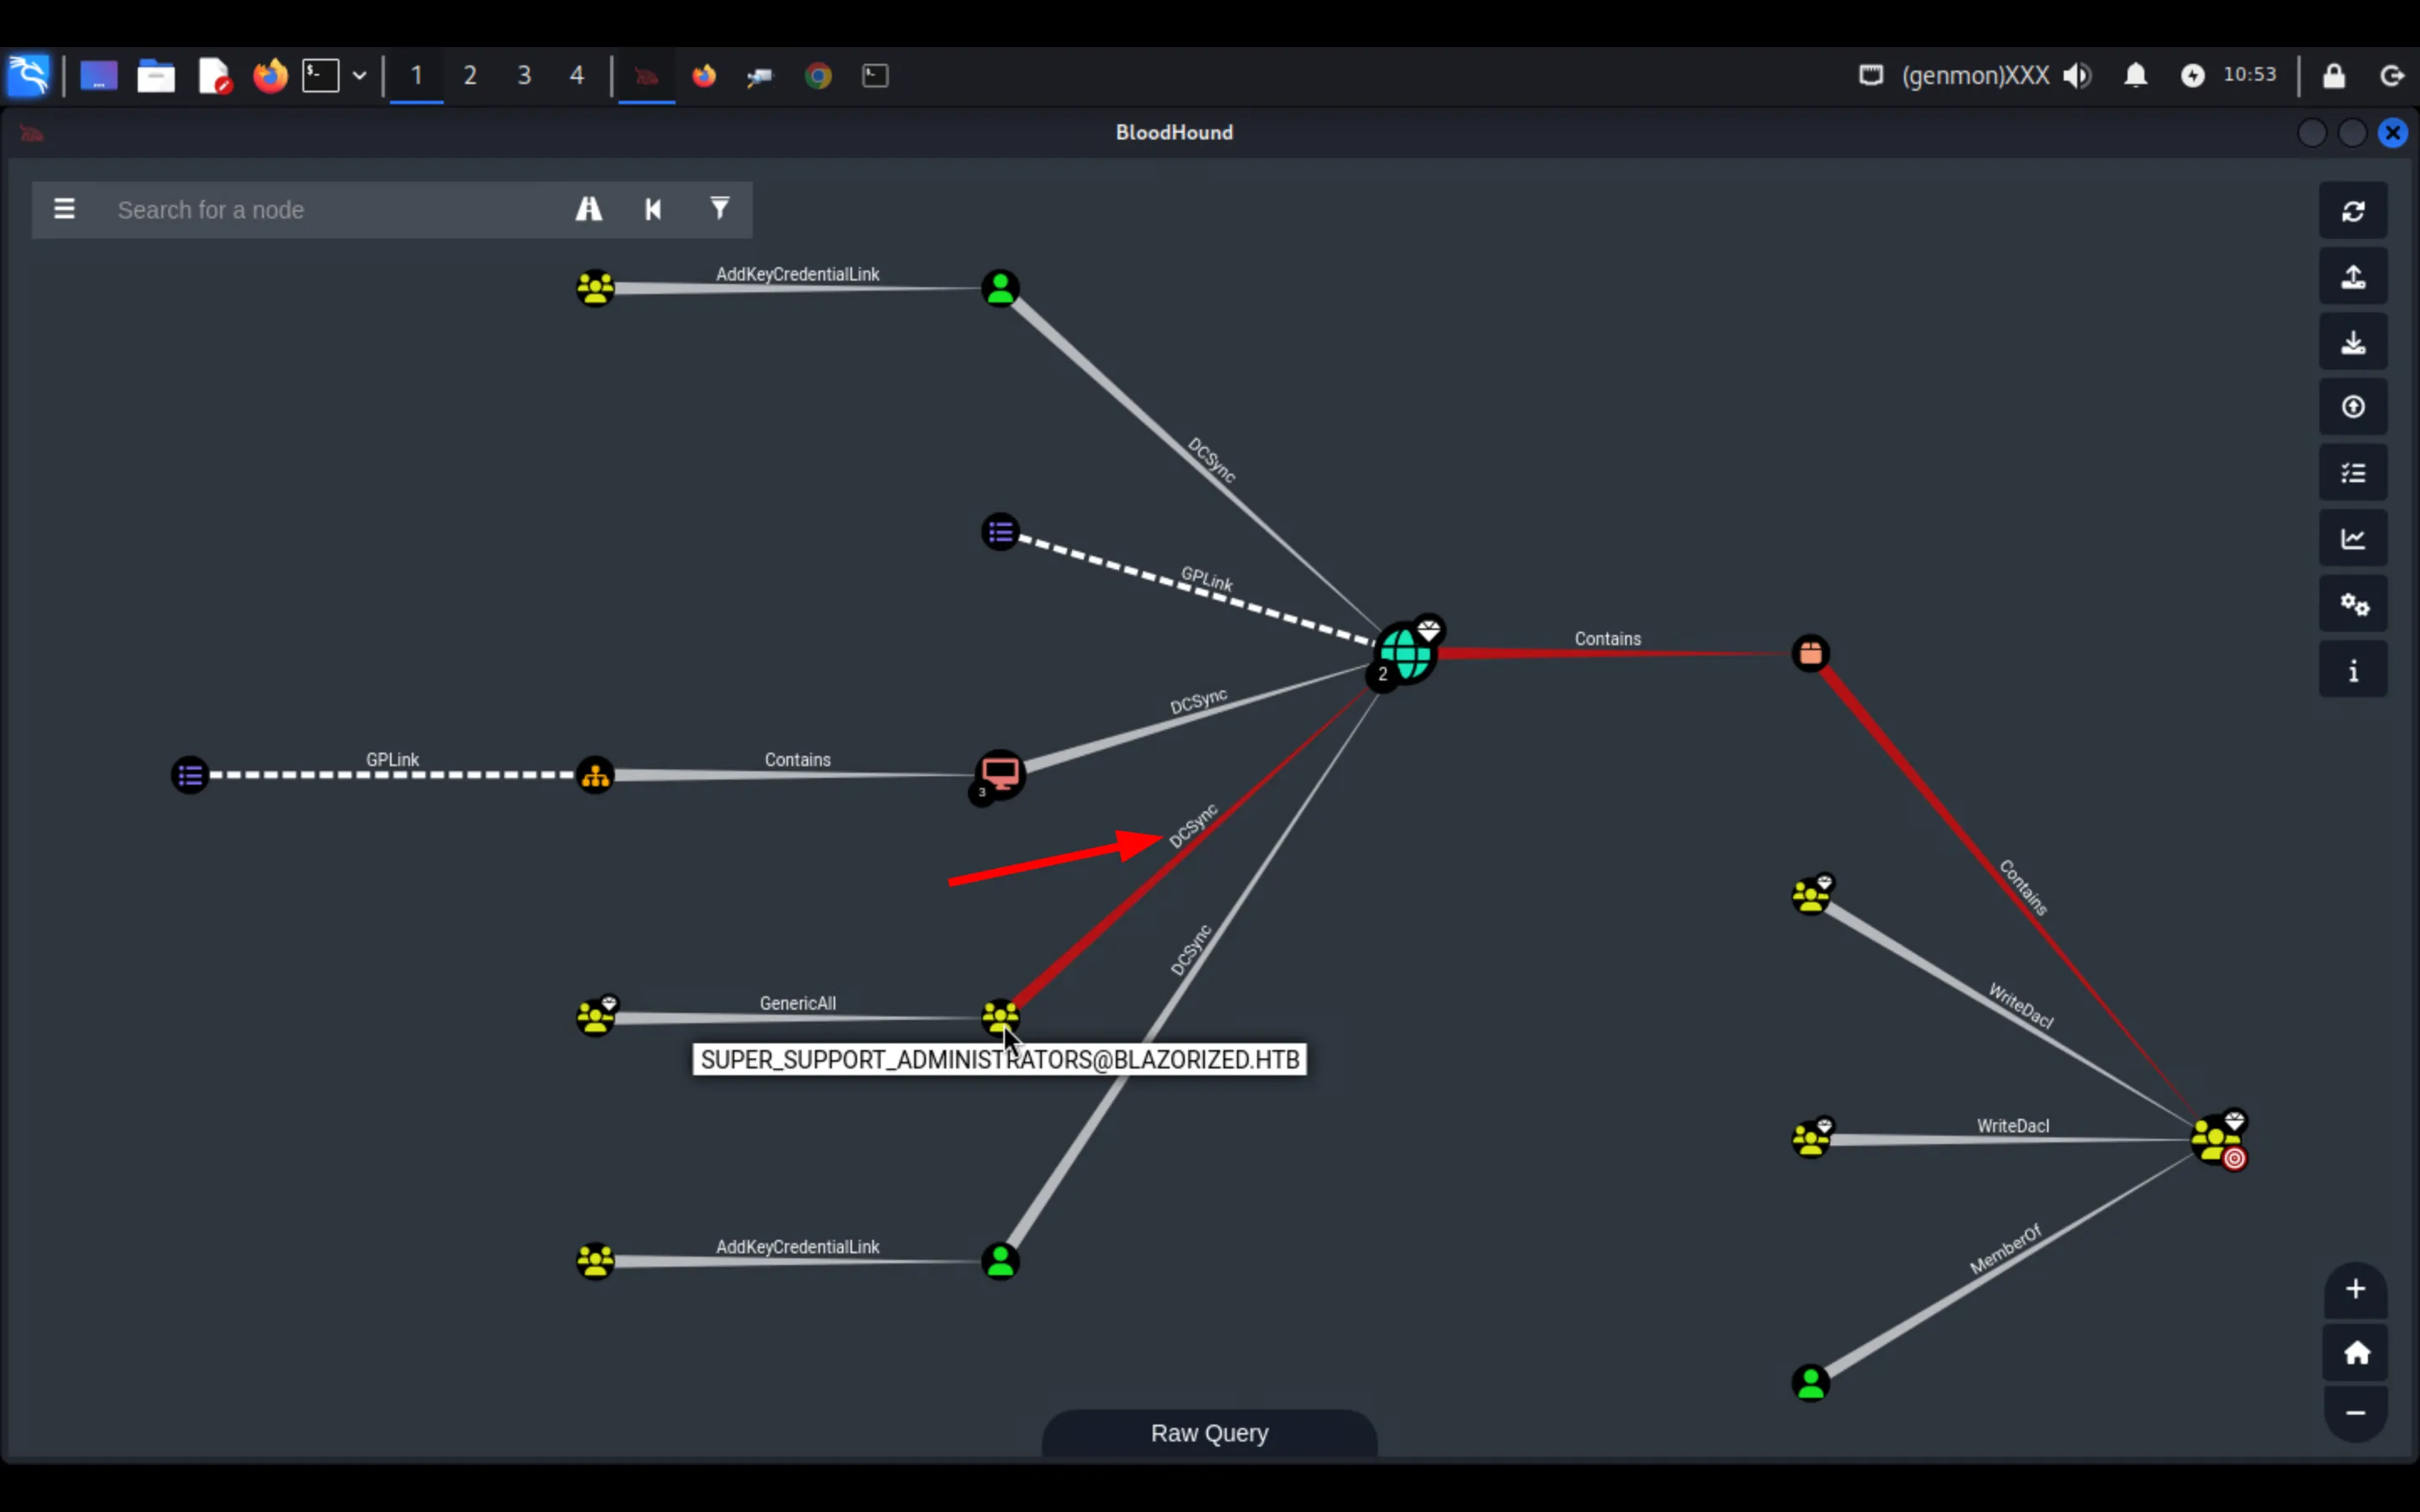Select the bottom-left group with AddKeyCredentialLink
This screenshot has width=2420, height=1512.
pyautogui.click(x=595, y=1261)
